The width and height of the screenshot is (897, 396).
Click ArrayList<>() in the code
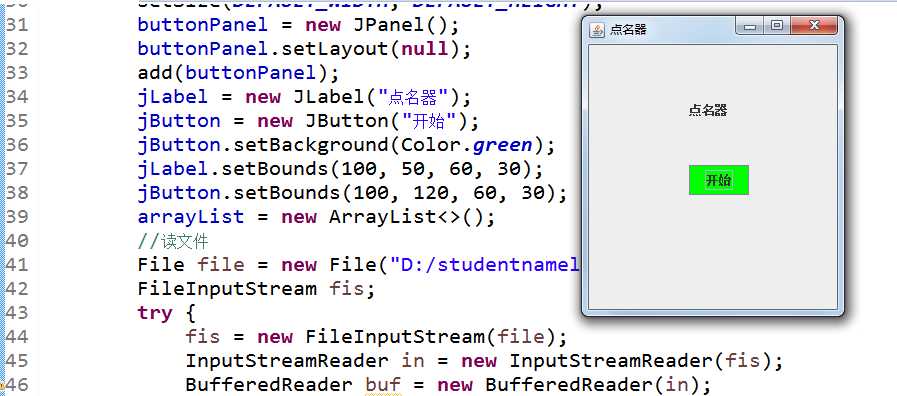coord(406,217)
